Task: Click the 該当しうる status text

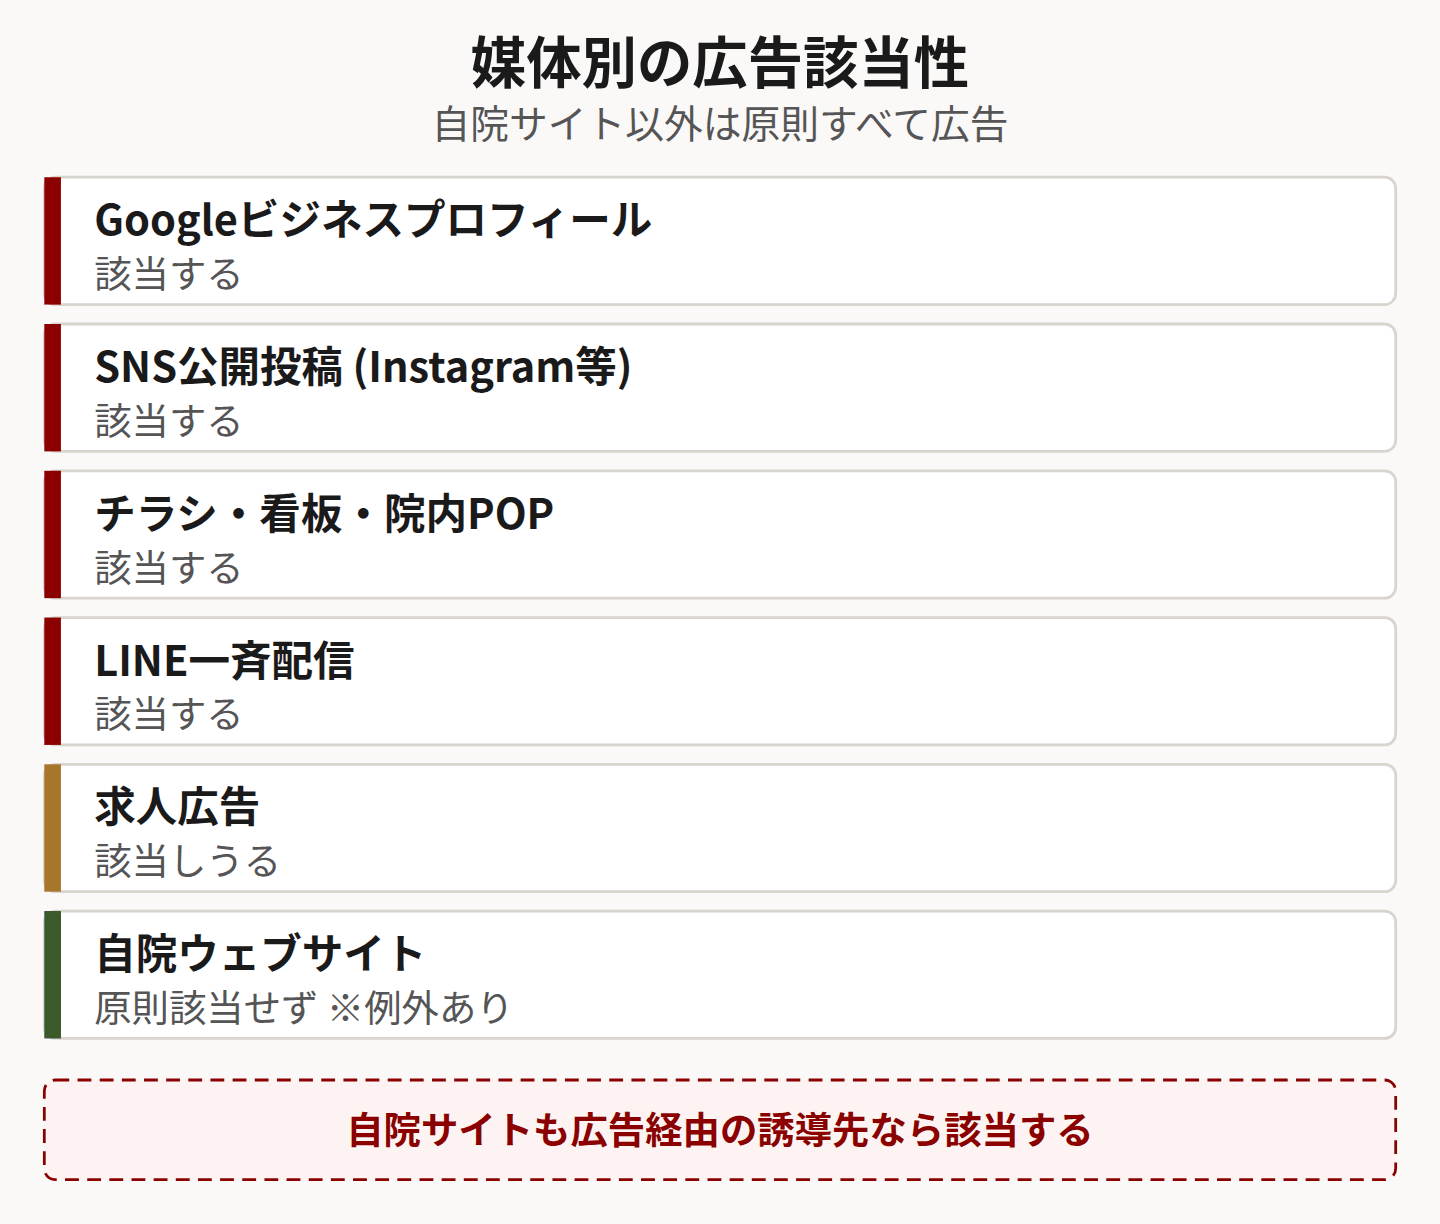Action: tap(187, 861)
